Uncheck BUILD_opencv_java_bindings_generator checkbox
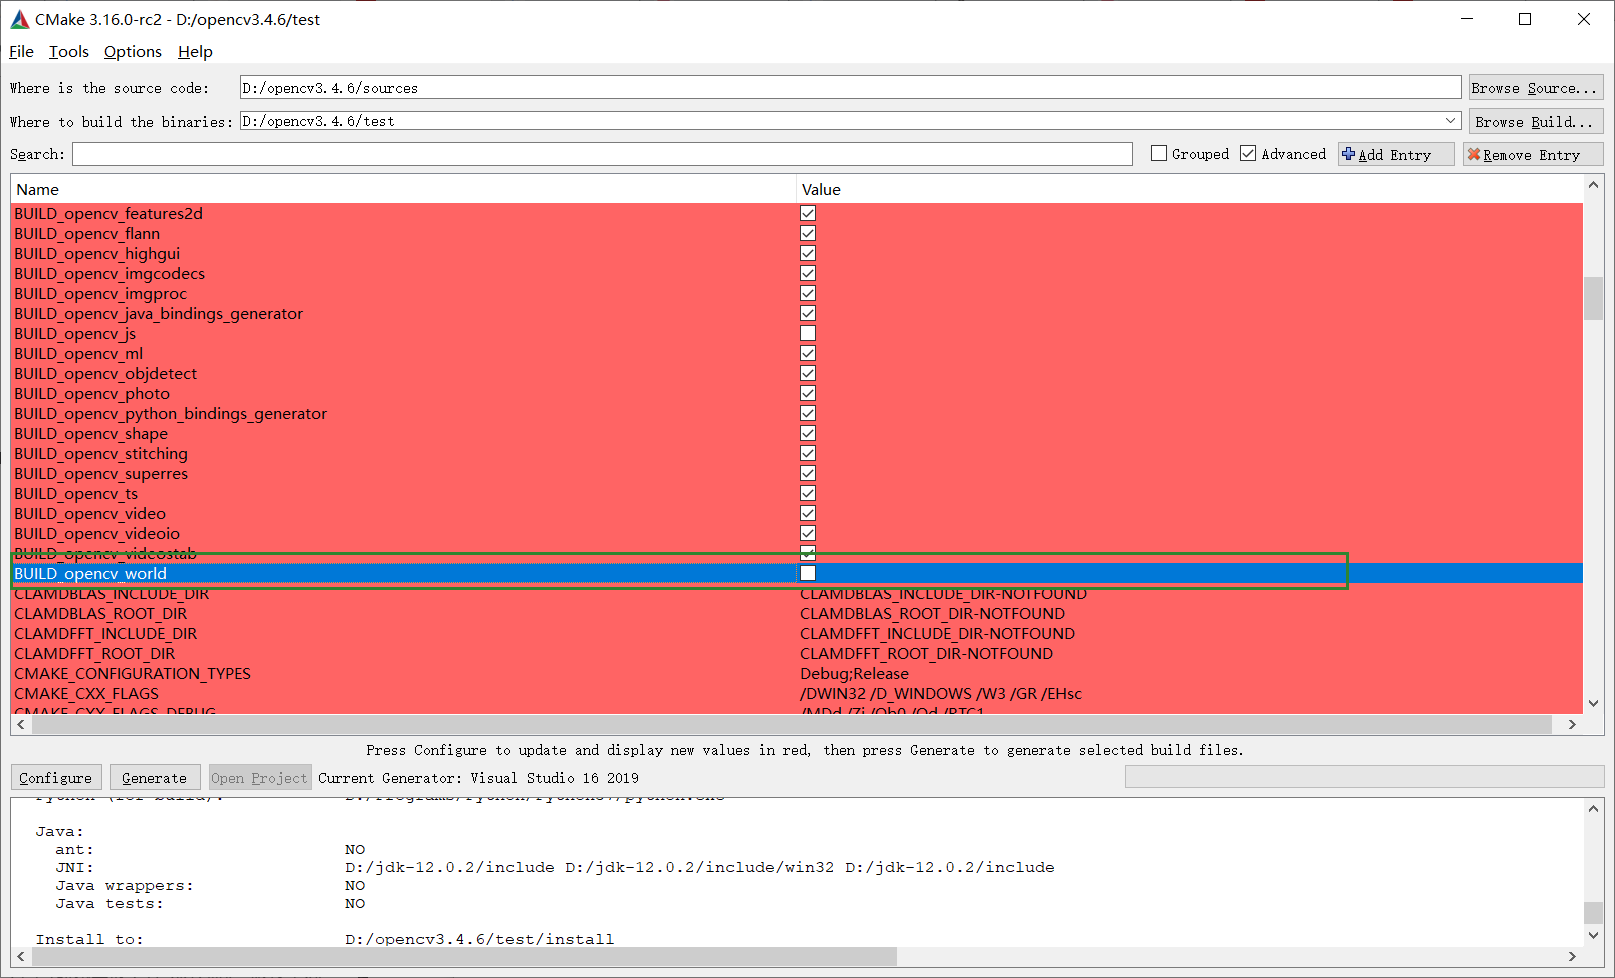1615x978 pixels. pyautogui.click(x=808, y=313)
